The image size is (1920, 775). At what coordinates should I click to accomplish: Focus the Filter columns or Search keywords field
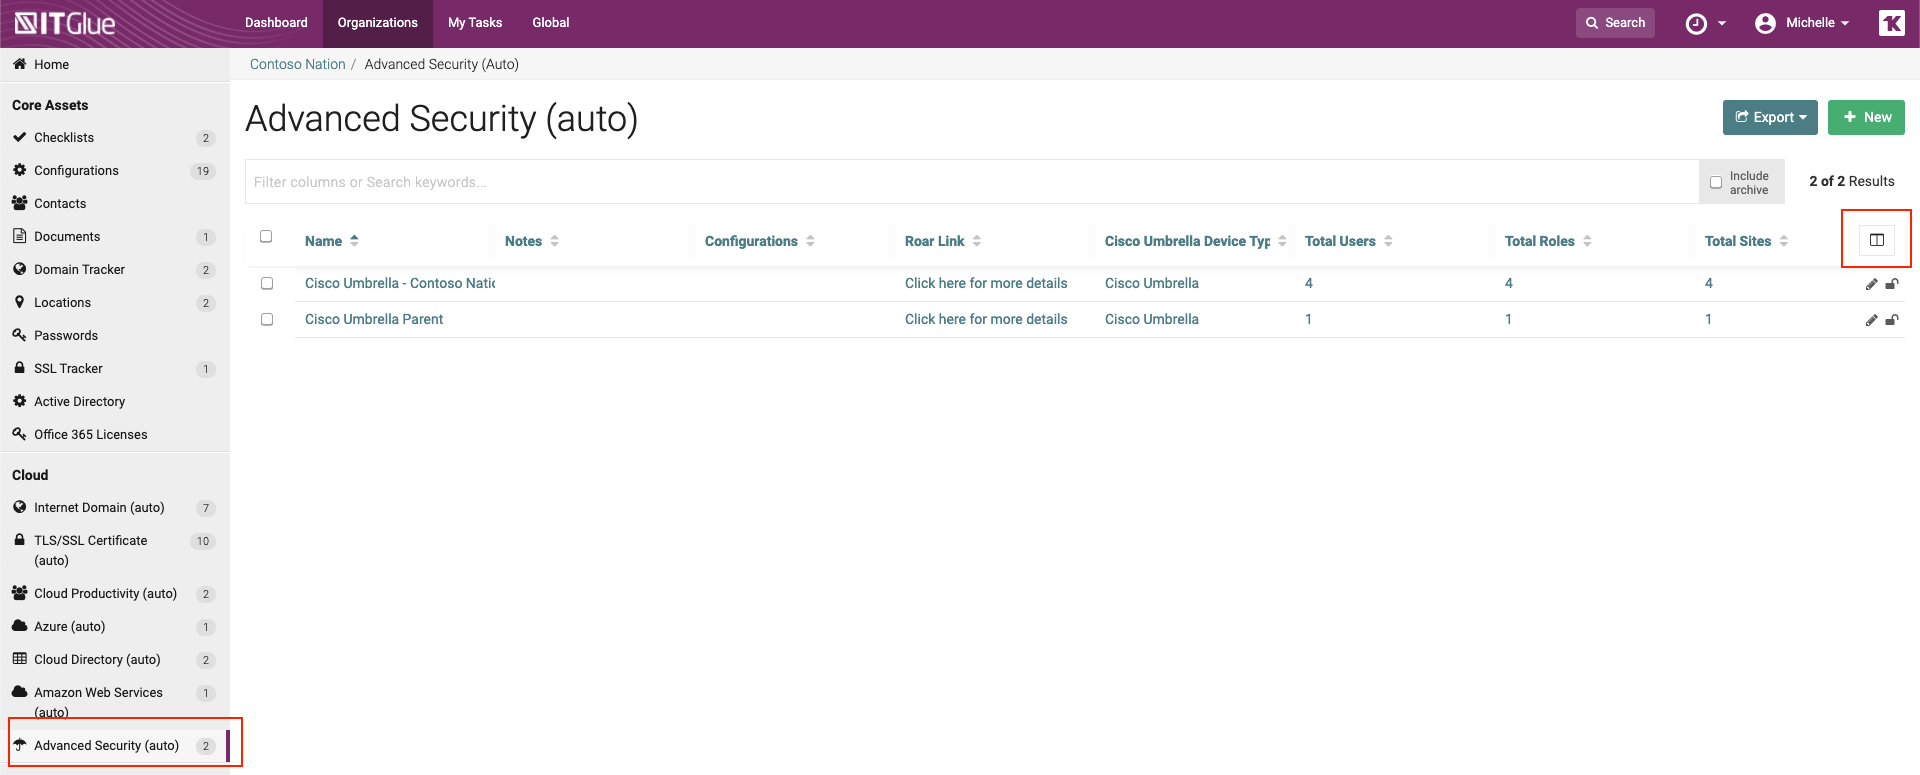click(x=972, y=182)
